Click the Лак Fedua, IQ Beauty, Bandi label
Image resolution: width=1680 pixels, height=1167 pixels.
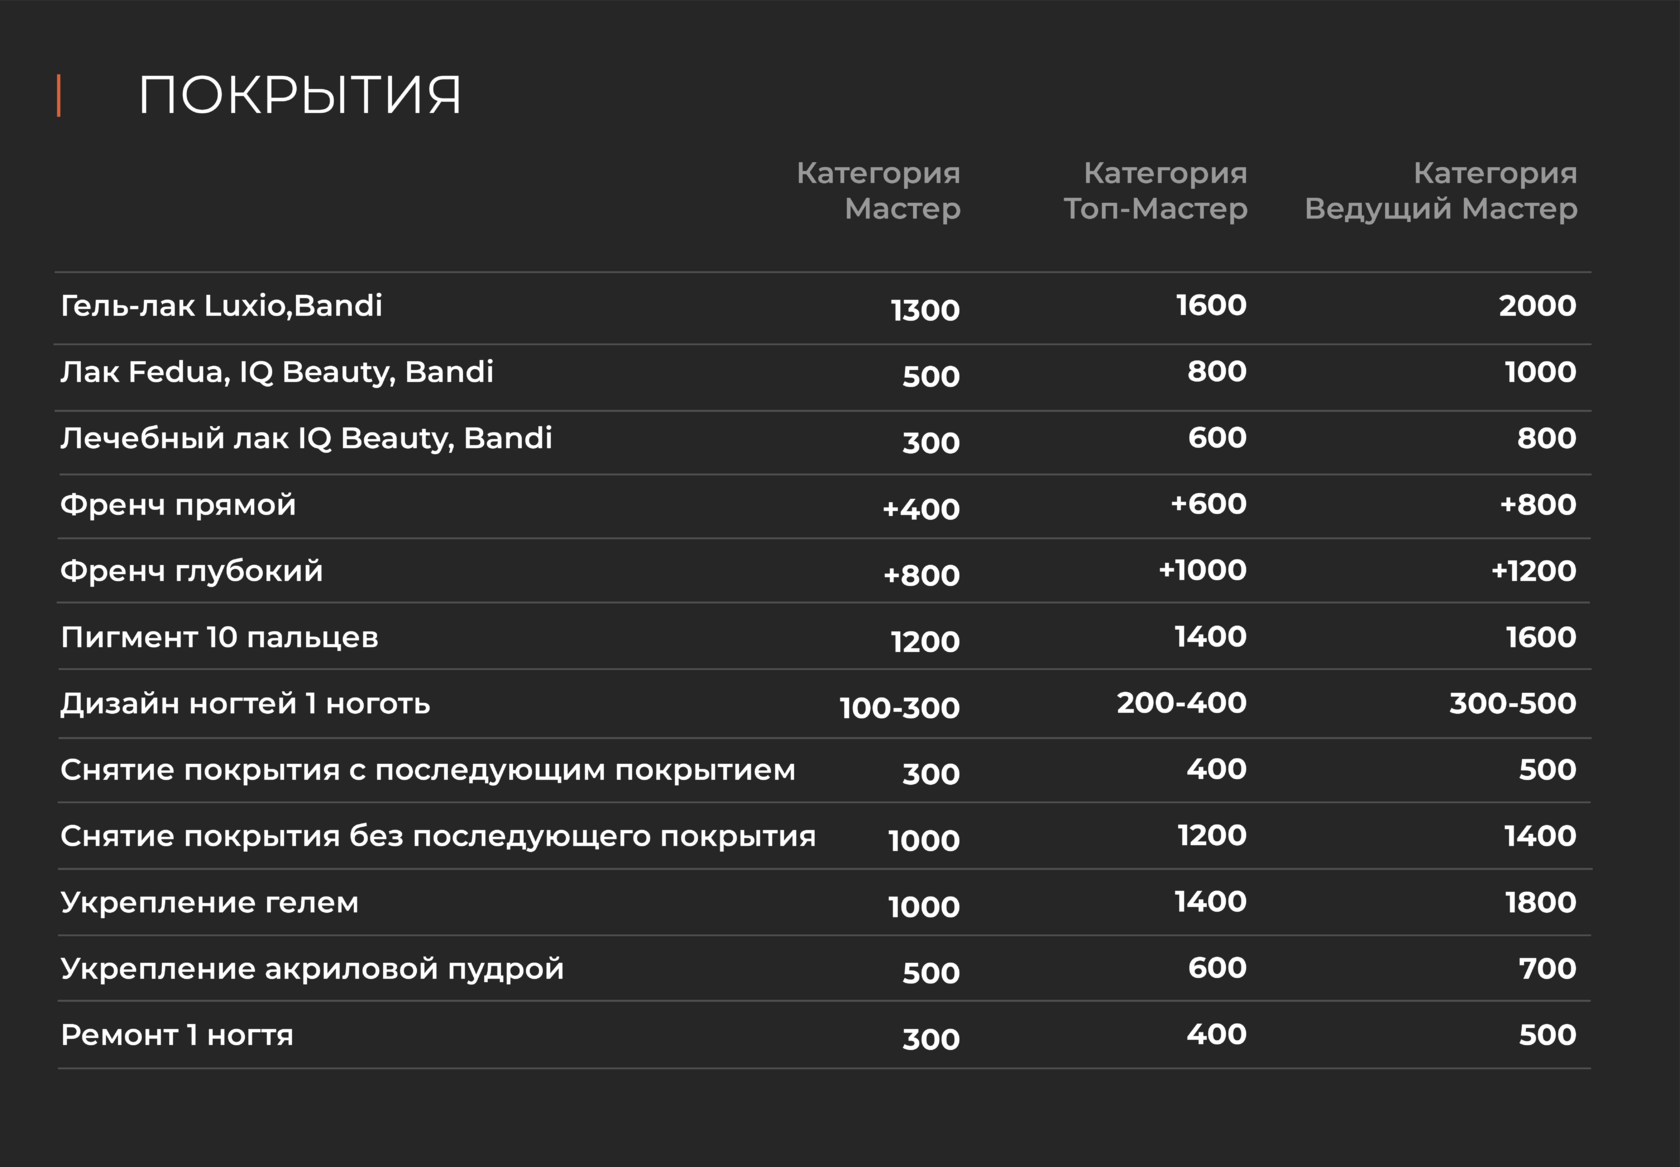(276, 372)
